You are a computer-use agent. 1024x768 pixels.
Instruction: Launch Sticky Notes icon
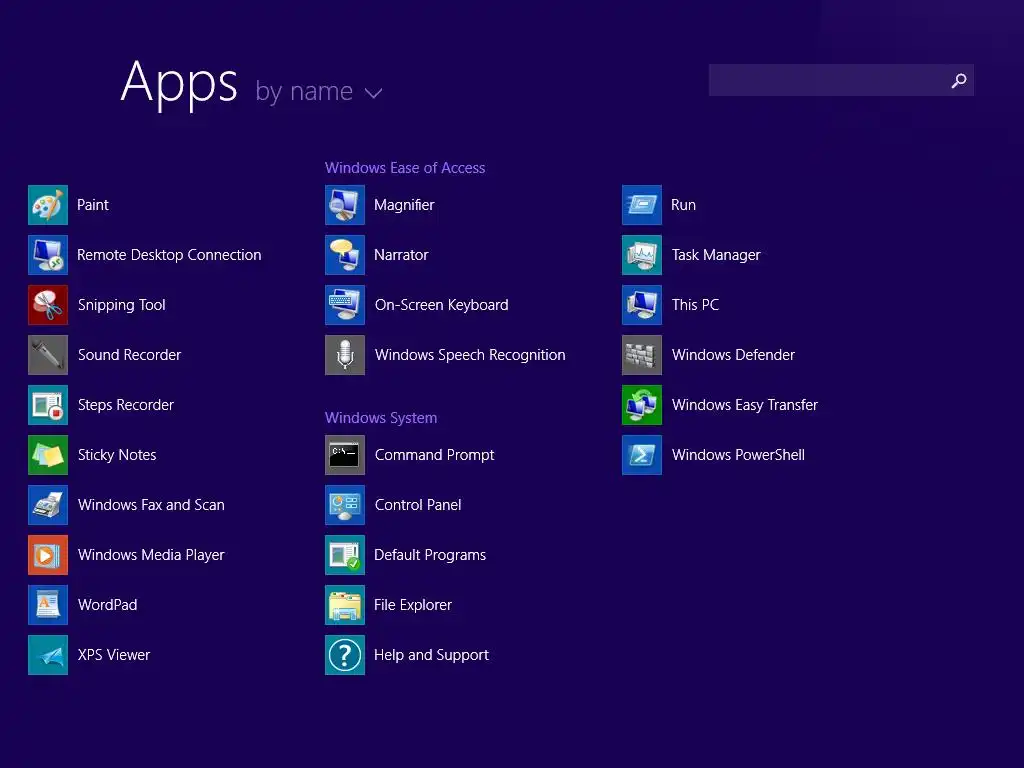click(x=48, y=455)
